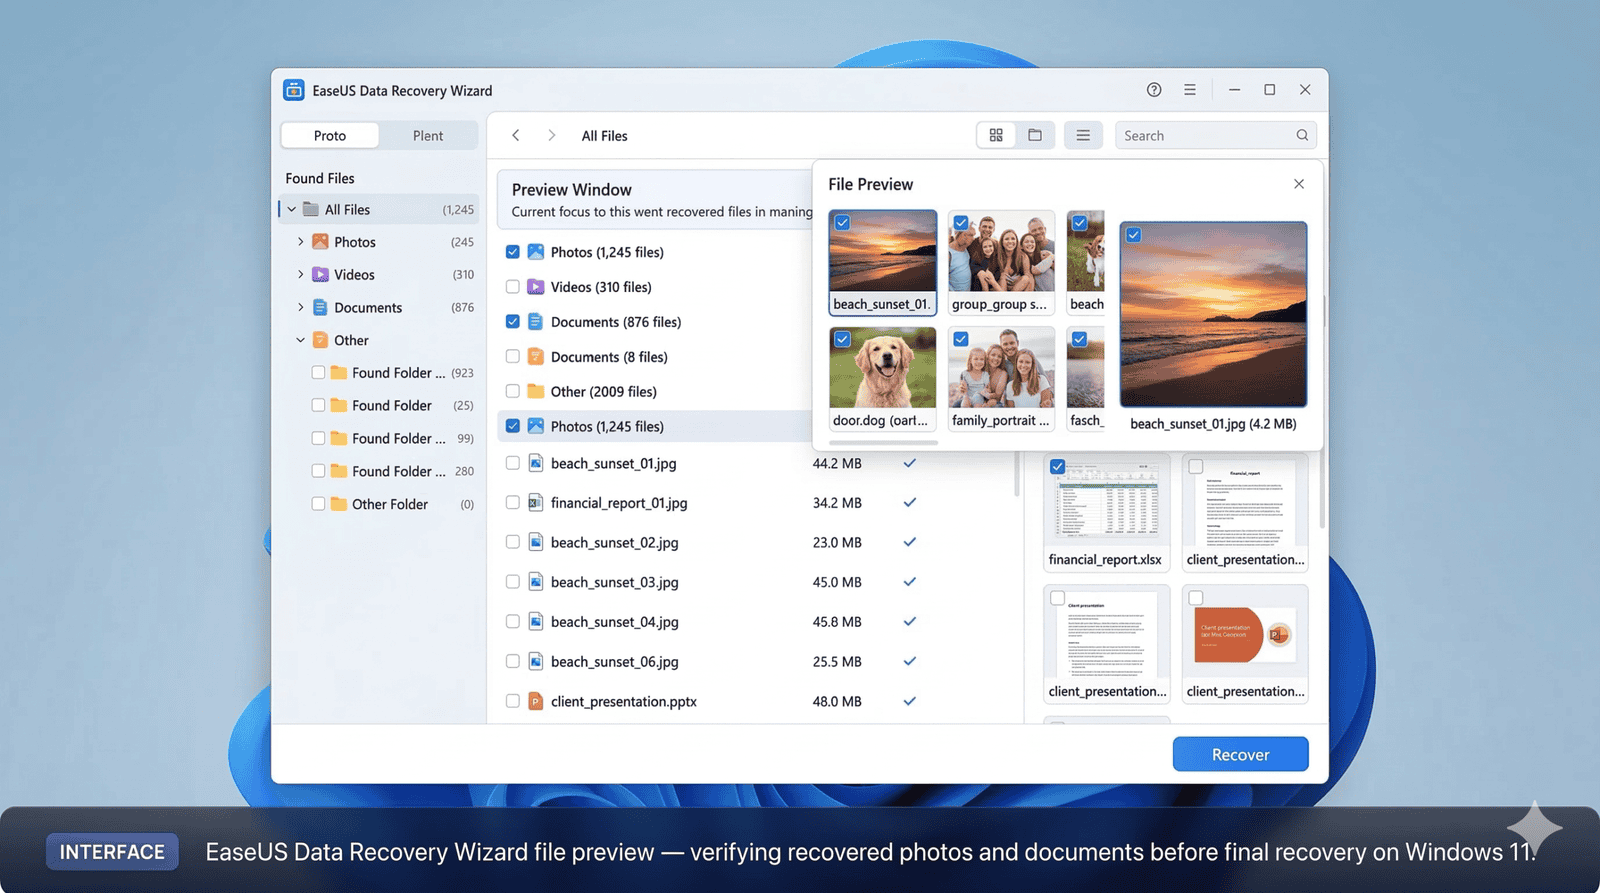Check the Found Folder (25) checkbox
The image size is (1600, 893).
coord(318,405)
